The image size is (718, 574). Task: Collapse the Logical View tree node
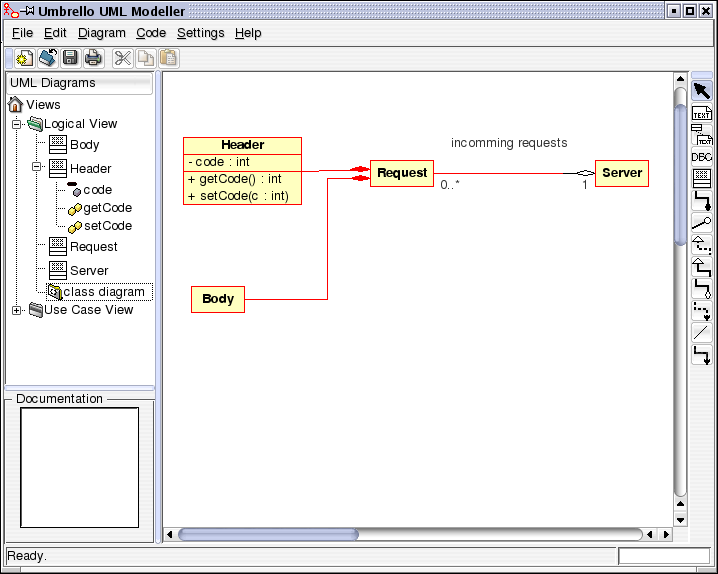[16, 124]
